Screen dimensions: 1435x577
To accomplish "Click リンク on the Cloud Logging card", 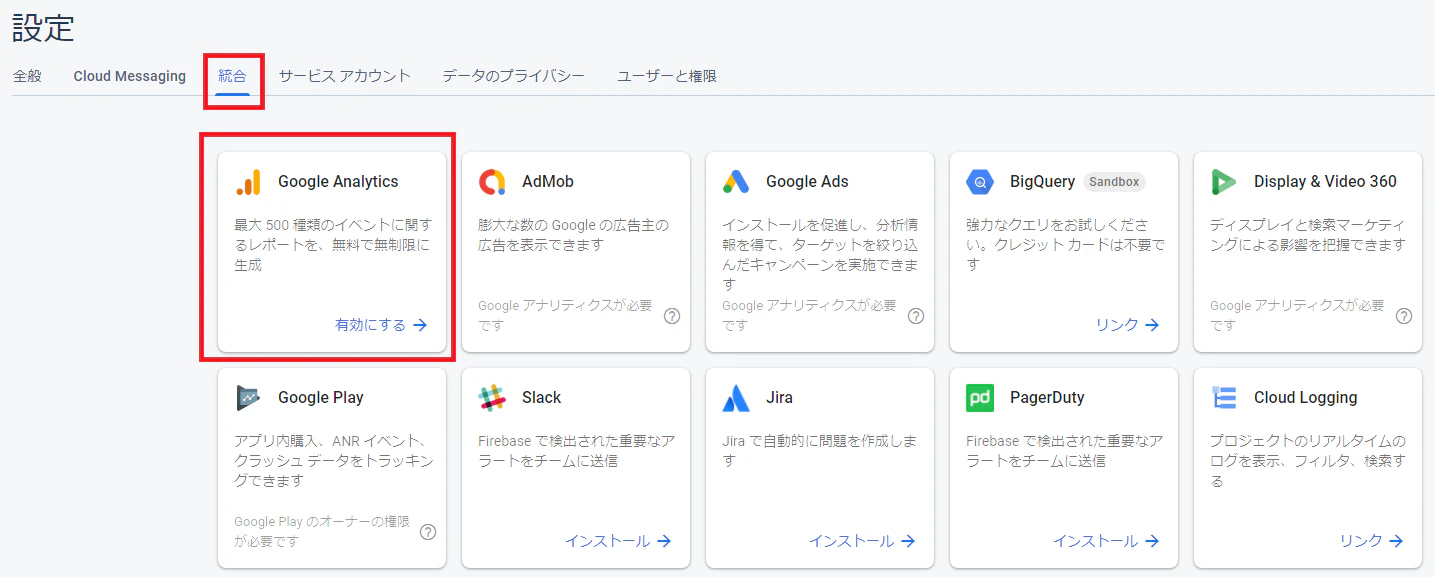I will click(1372, 541).
